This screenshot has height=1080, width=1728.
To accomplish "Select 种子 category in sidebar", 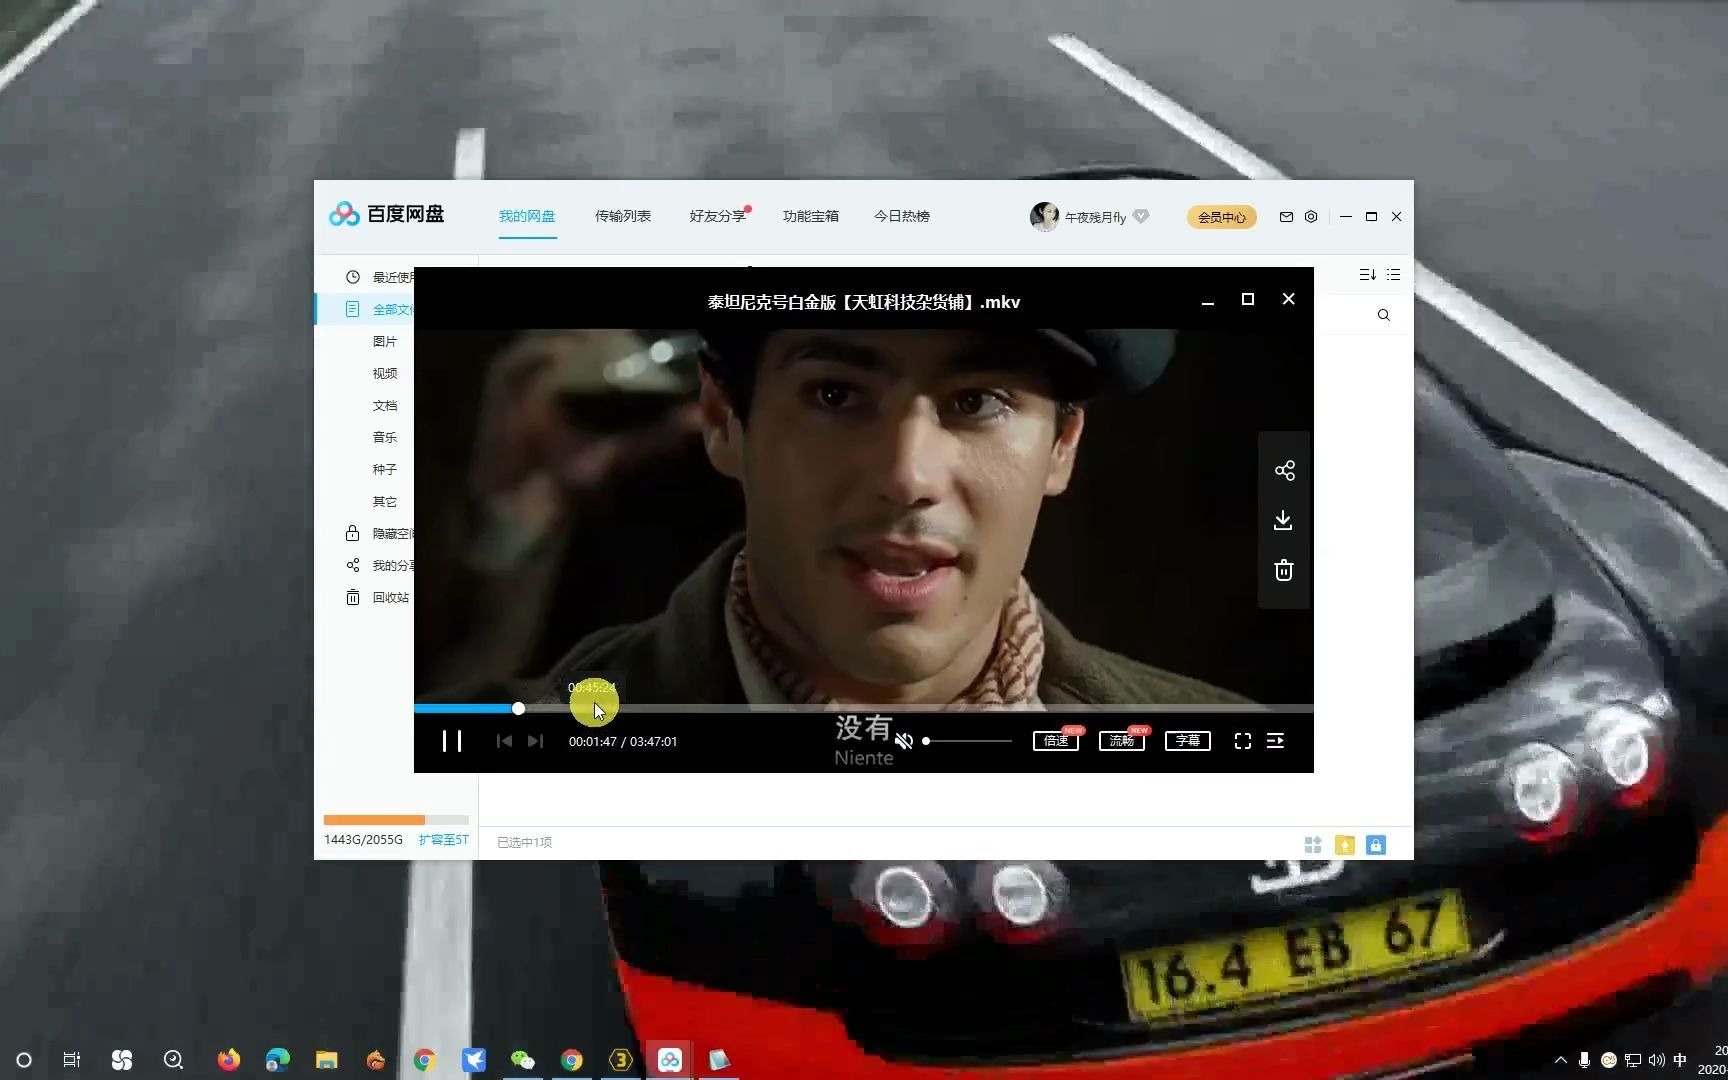I will coord(385,470).
